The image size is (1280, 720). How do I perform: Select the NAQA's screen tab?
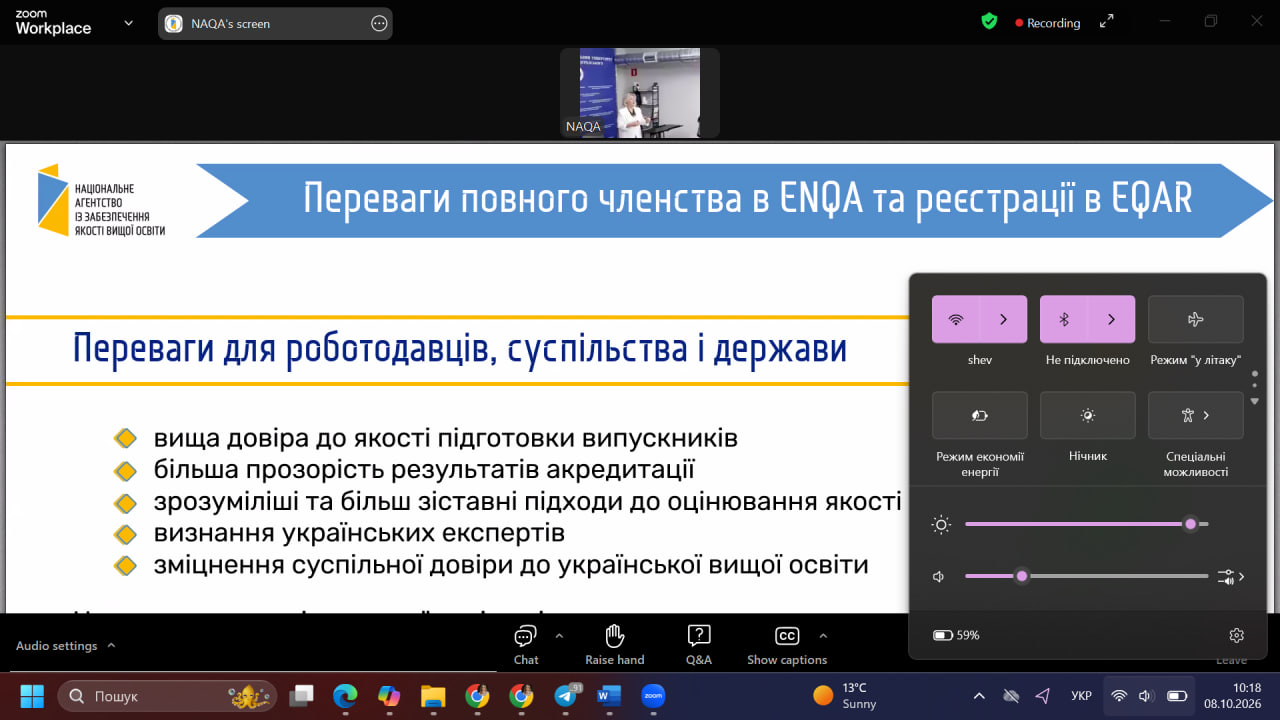(276, 23)
